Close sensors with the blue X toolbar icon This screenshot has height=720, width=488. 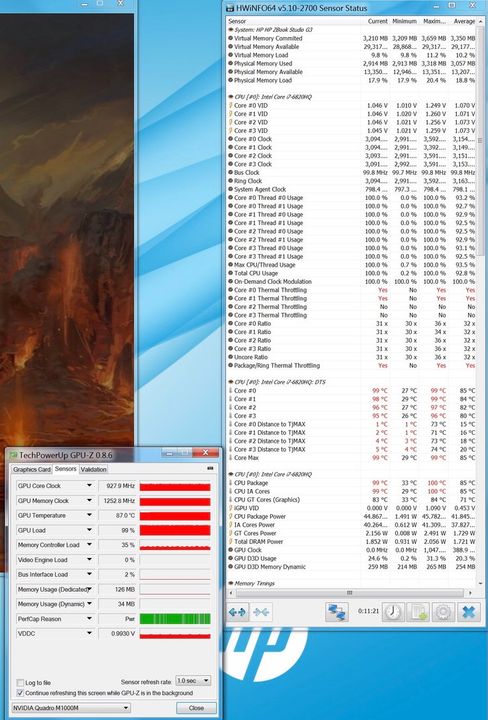(468, 612)
